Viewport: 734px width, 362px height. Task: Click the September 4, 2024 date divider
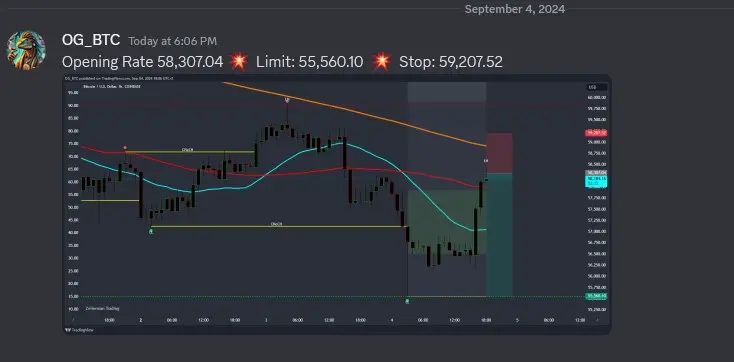click(x=514, y=9)
